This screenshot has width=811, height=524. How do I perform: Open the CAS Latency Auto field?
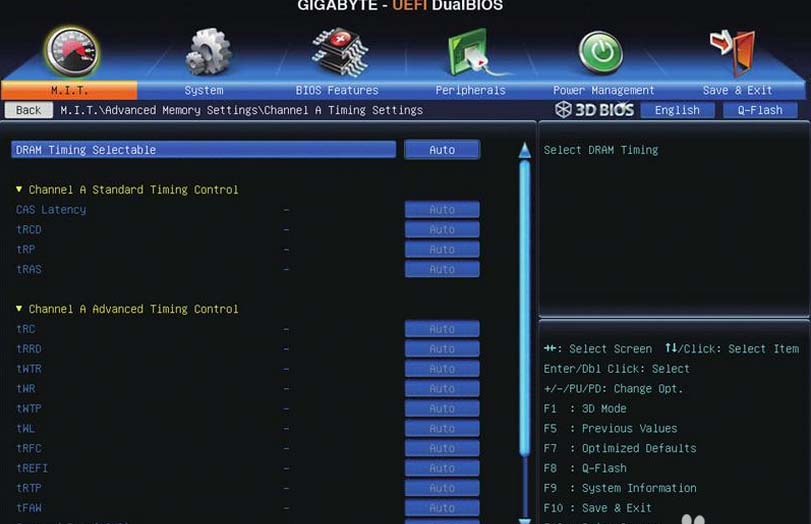click(x=442, y=209)
